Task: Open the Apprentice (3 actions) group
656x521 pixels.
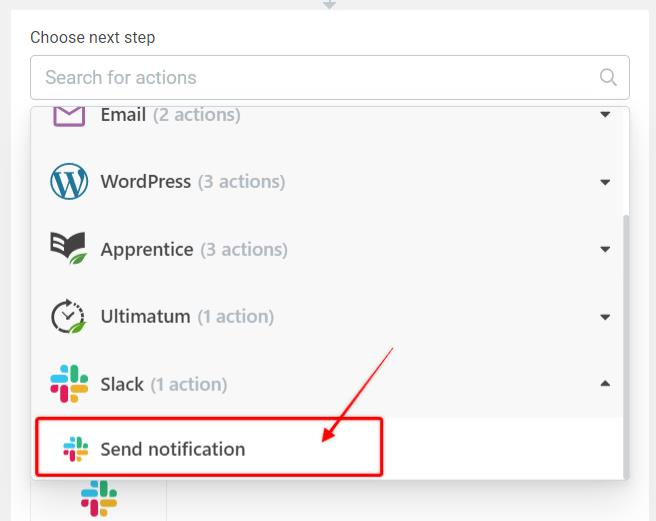Action: pyautogui.click(x=193, y=249)
